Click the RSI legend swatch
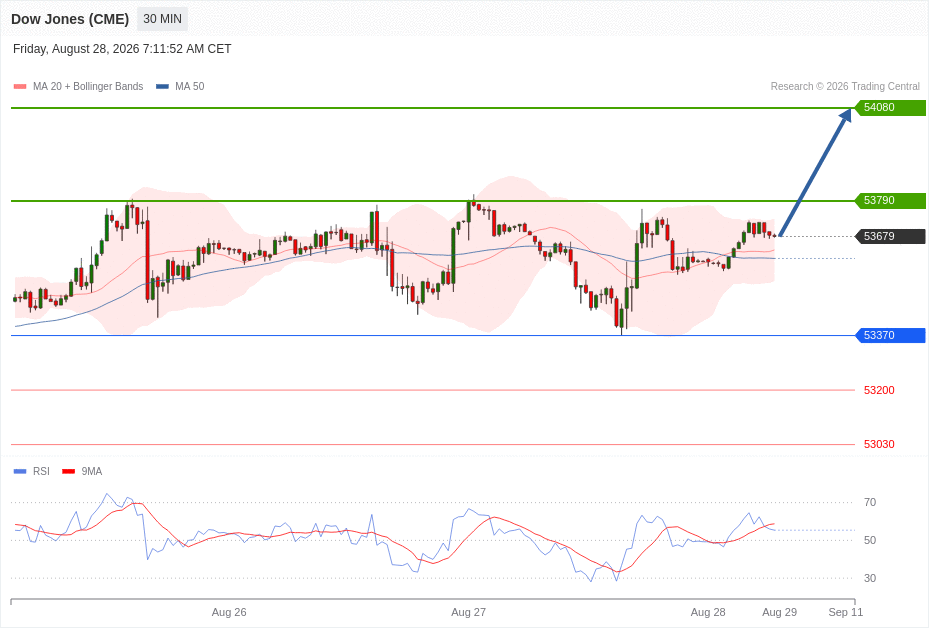 [20, 471]
